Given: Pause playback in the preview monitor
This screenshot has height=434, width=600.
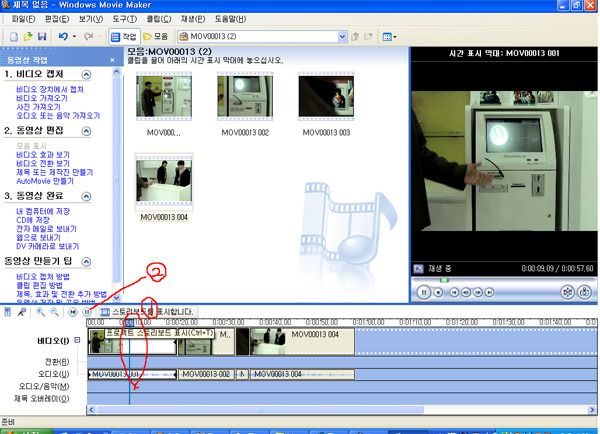Looking at the screenshot, I should click(x=424, y=293).
